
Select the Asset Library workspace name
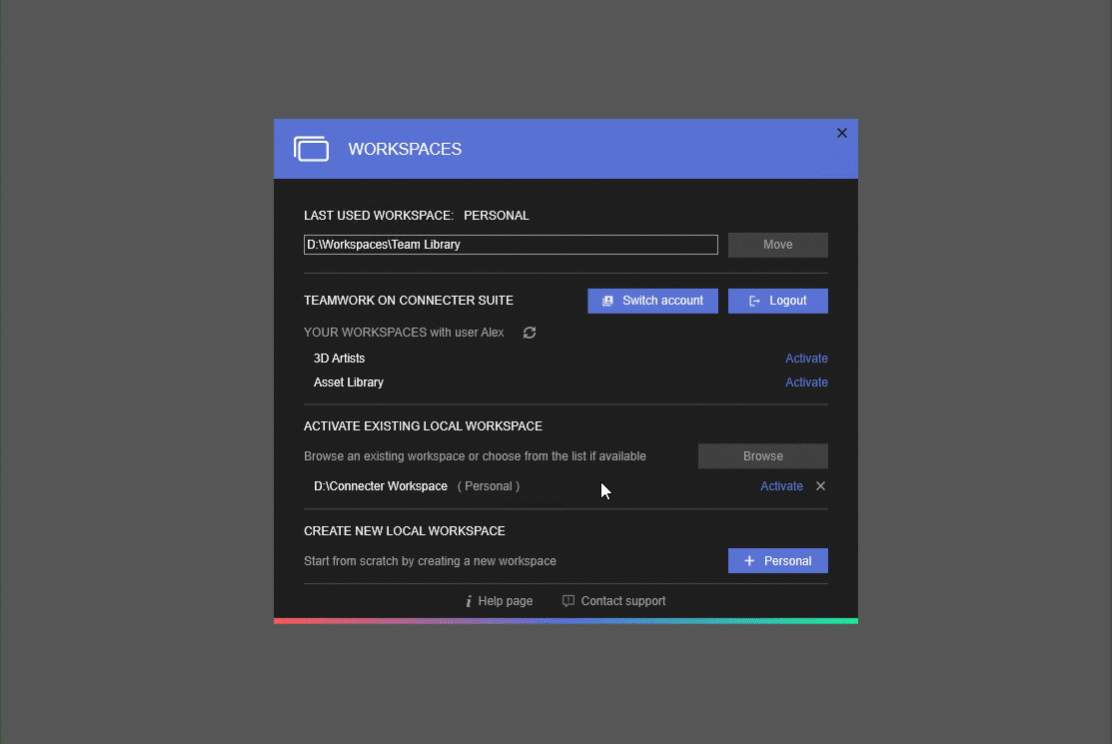pyautogui.click(x=348, y=382)
